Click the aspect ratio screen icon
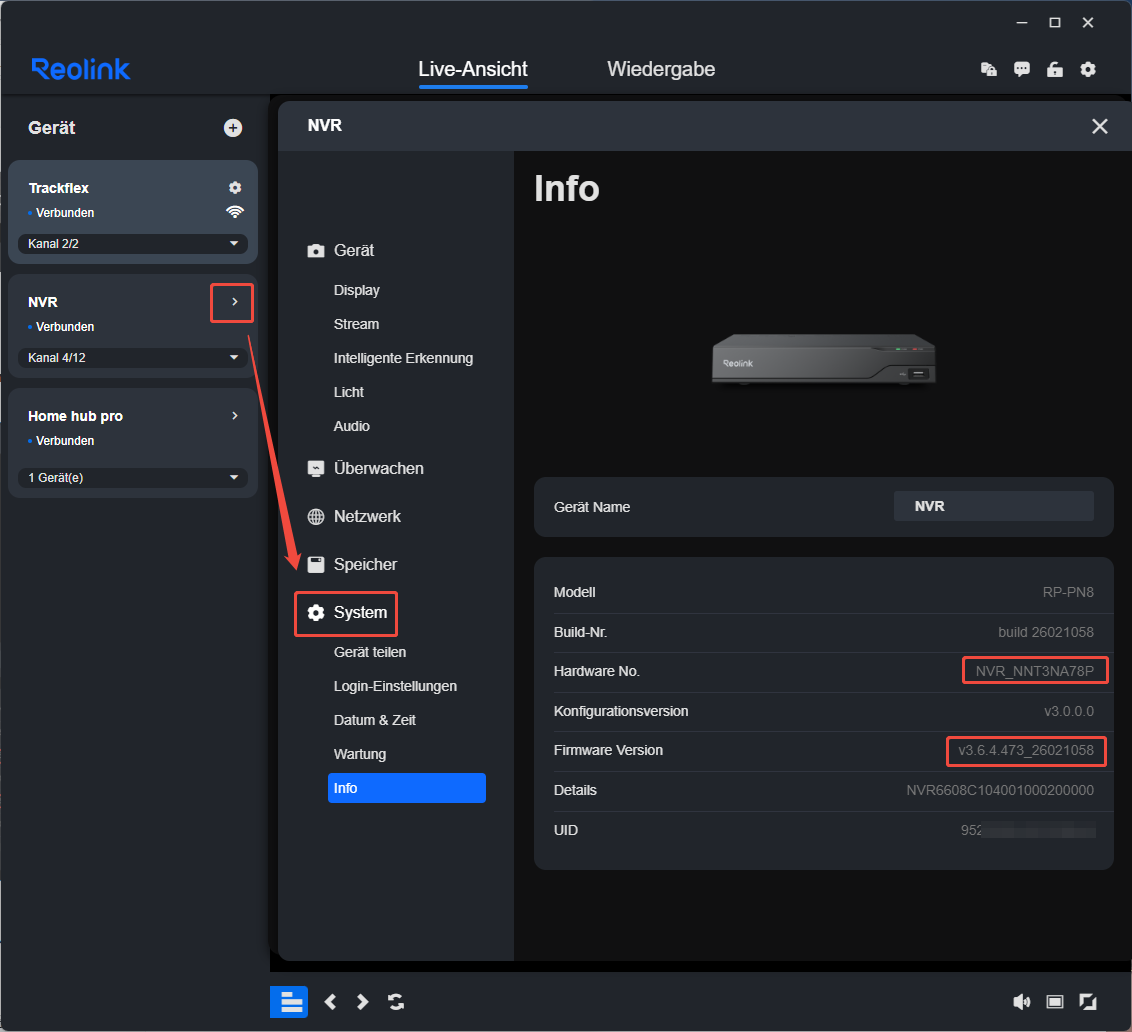This screenshot has height=1032, width=1132. (x=1055, y=1002)
